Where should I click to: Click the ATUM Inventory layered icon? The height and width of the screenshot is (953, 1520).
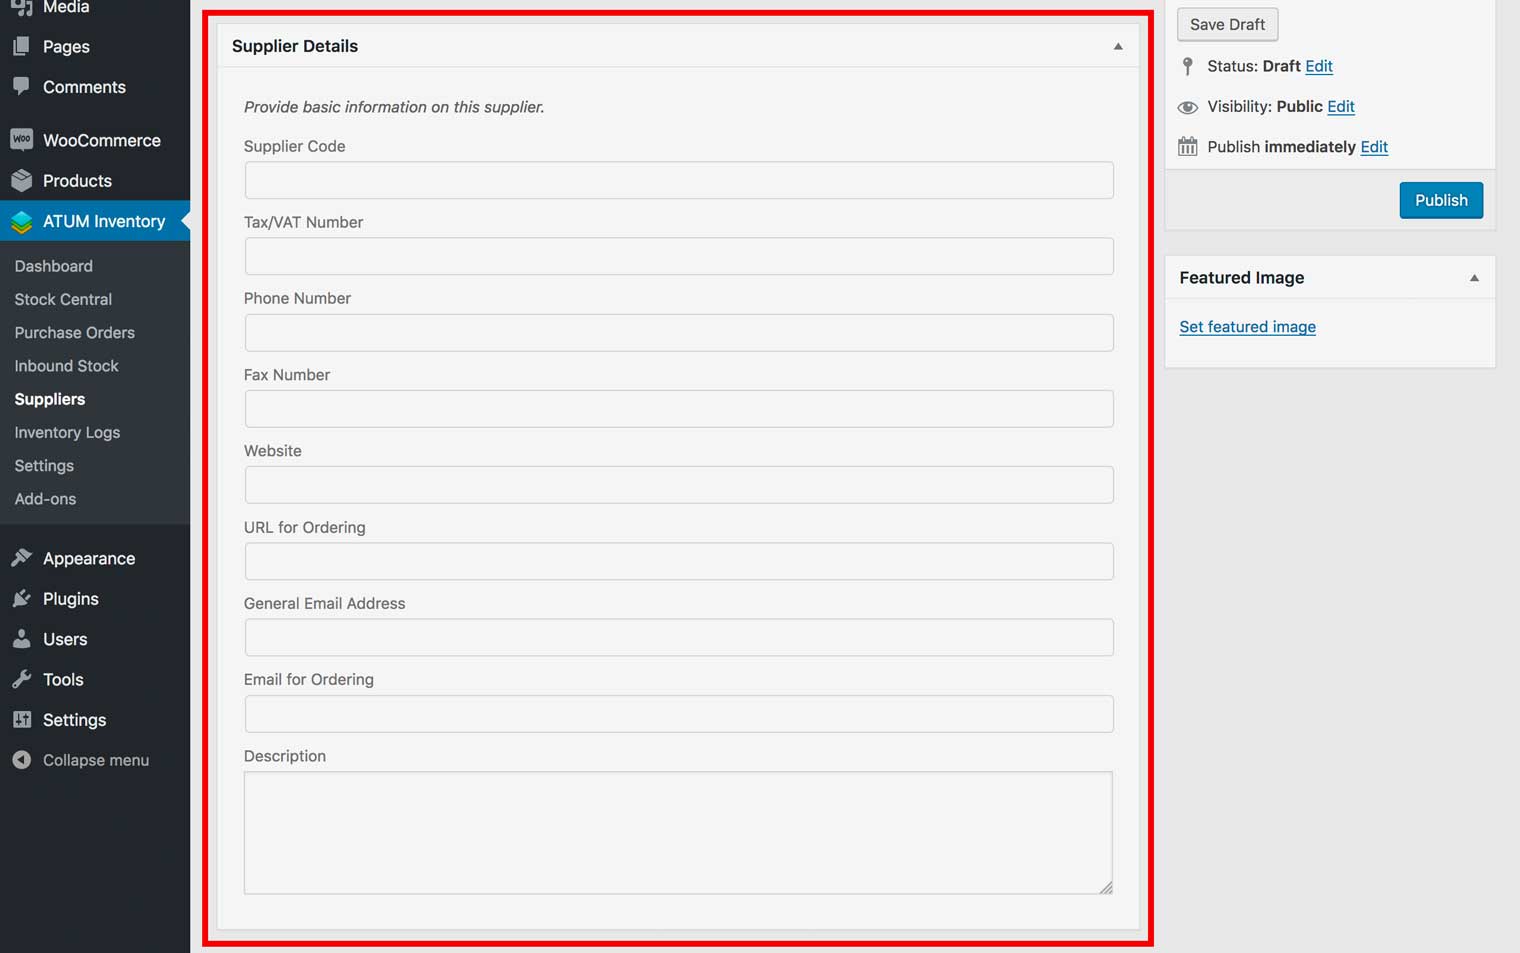[21, 222]
